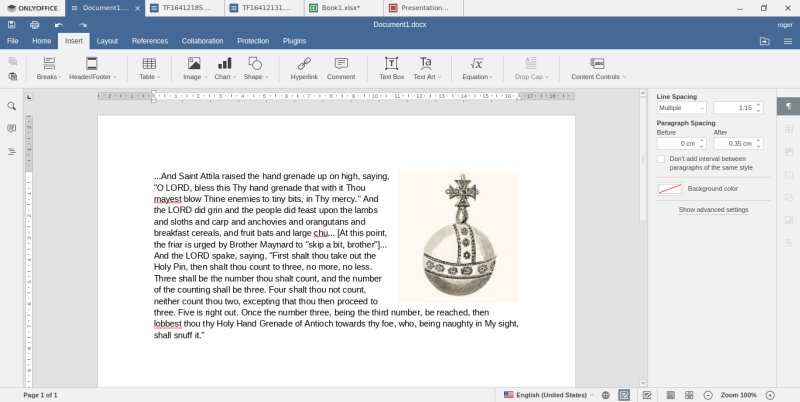The image size is (800, 402).
Task: Click the Before paragraph spacing field
Action: click(675, 143)
